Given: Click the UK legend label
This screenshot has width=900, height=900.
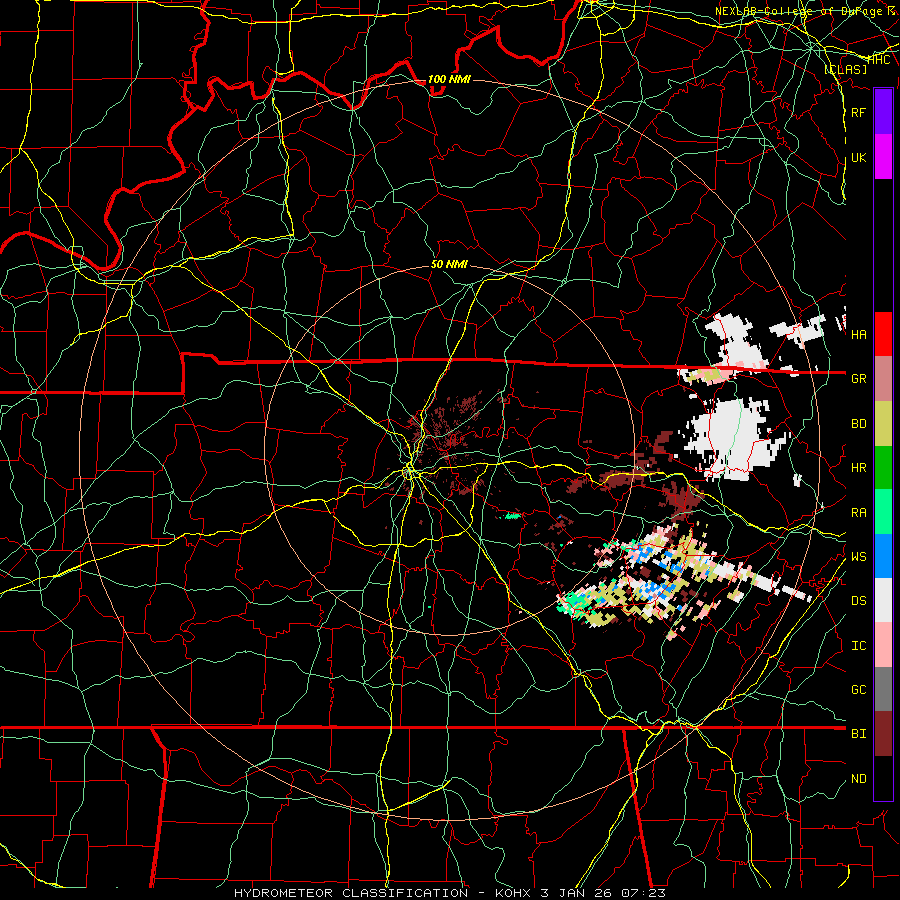Looking at the screenshot, I should 858,157.
